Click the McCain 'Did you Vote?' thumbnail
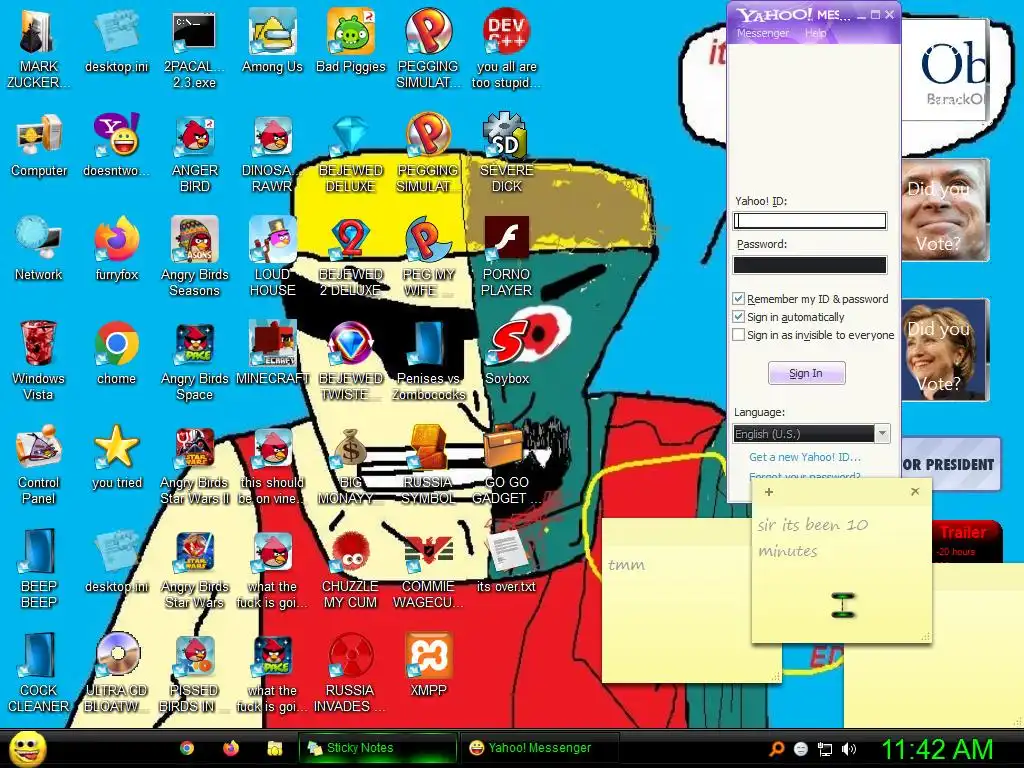Viewport: 1024px width, 768px height. [x=946, y=210]
